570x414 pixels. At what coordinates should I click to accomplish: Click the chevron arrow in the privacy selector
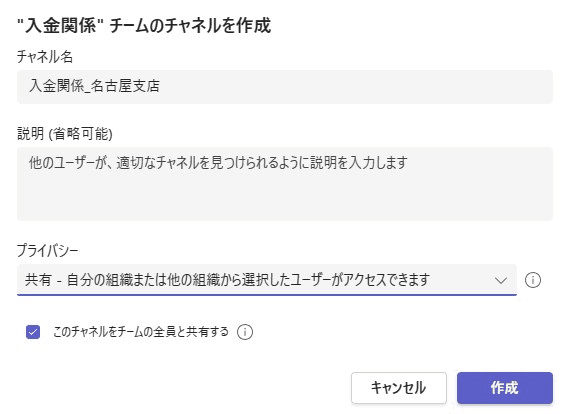pos(501,280)
